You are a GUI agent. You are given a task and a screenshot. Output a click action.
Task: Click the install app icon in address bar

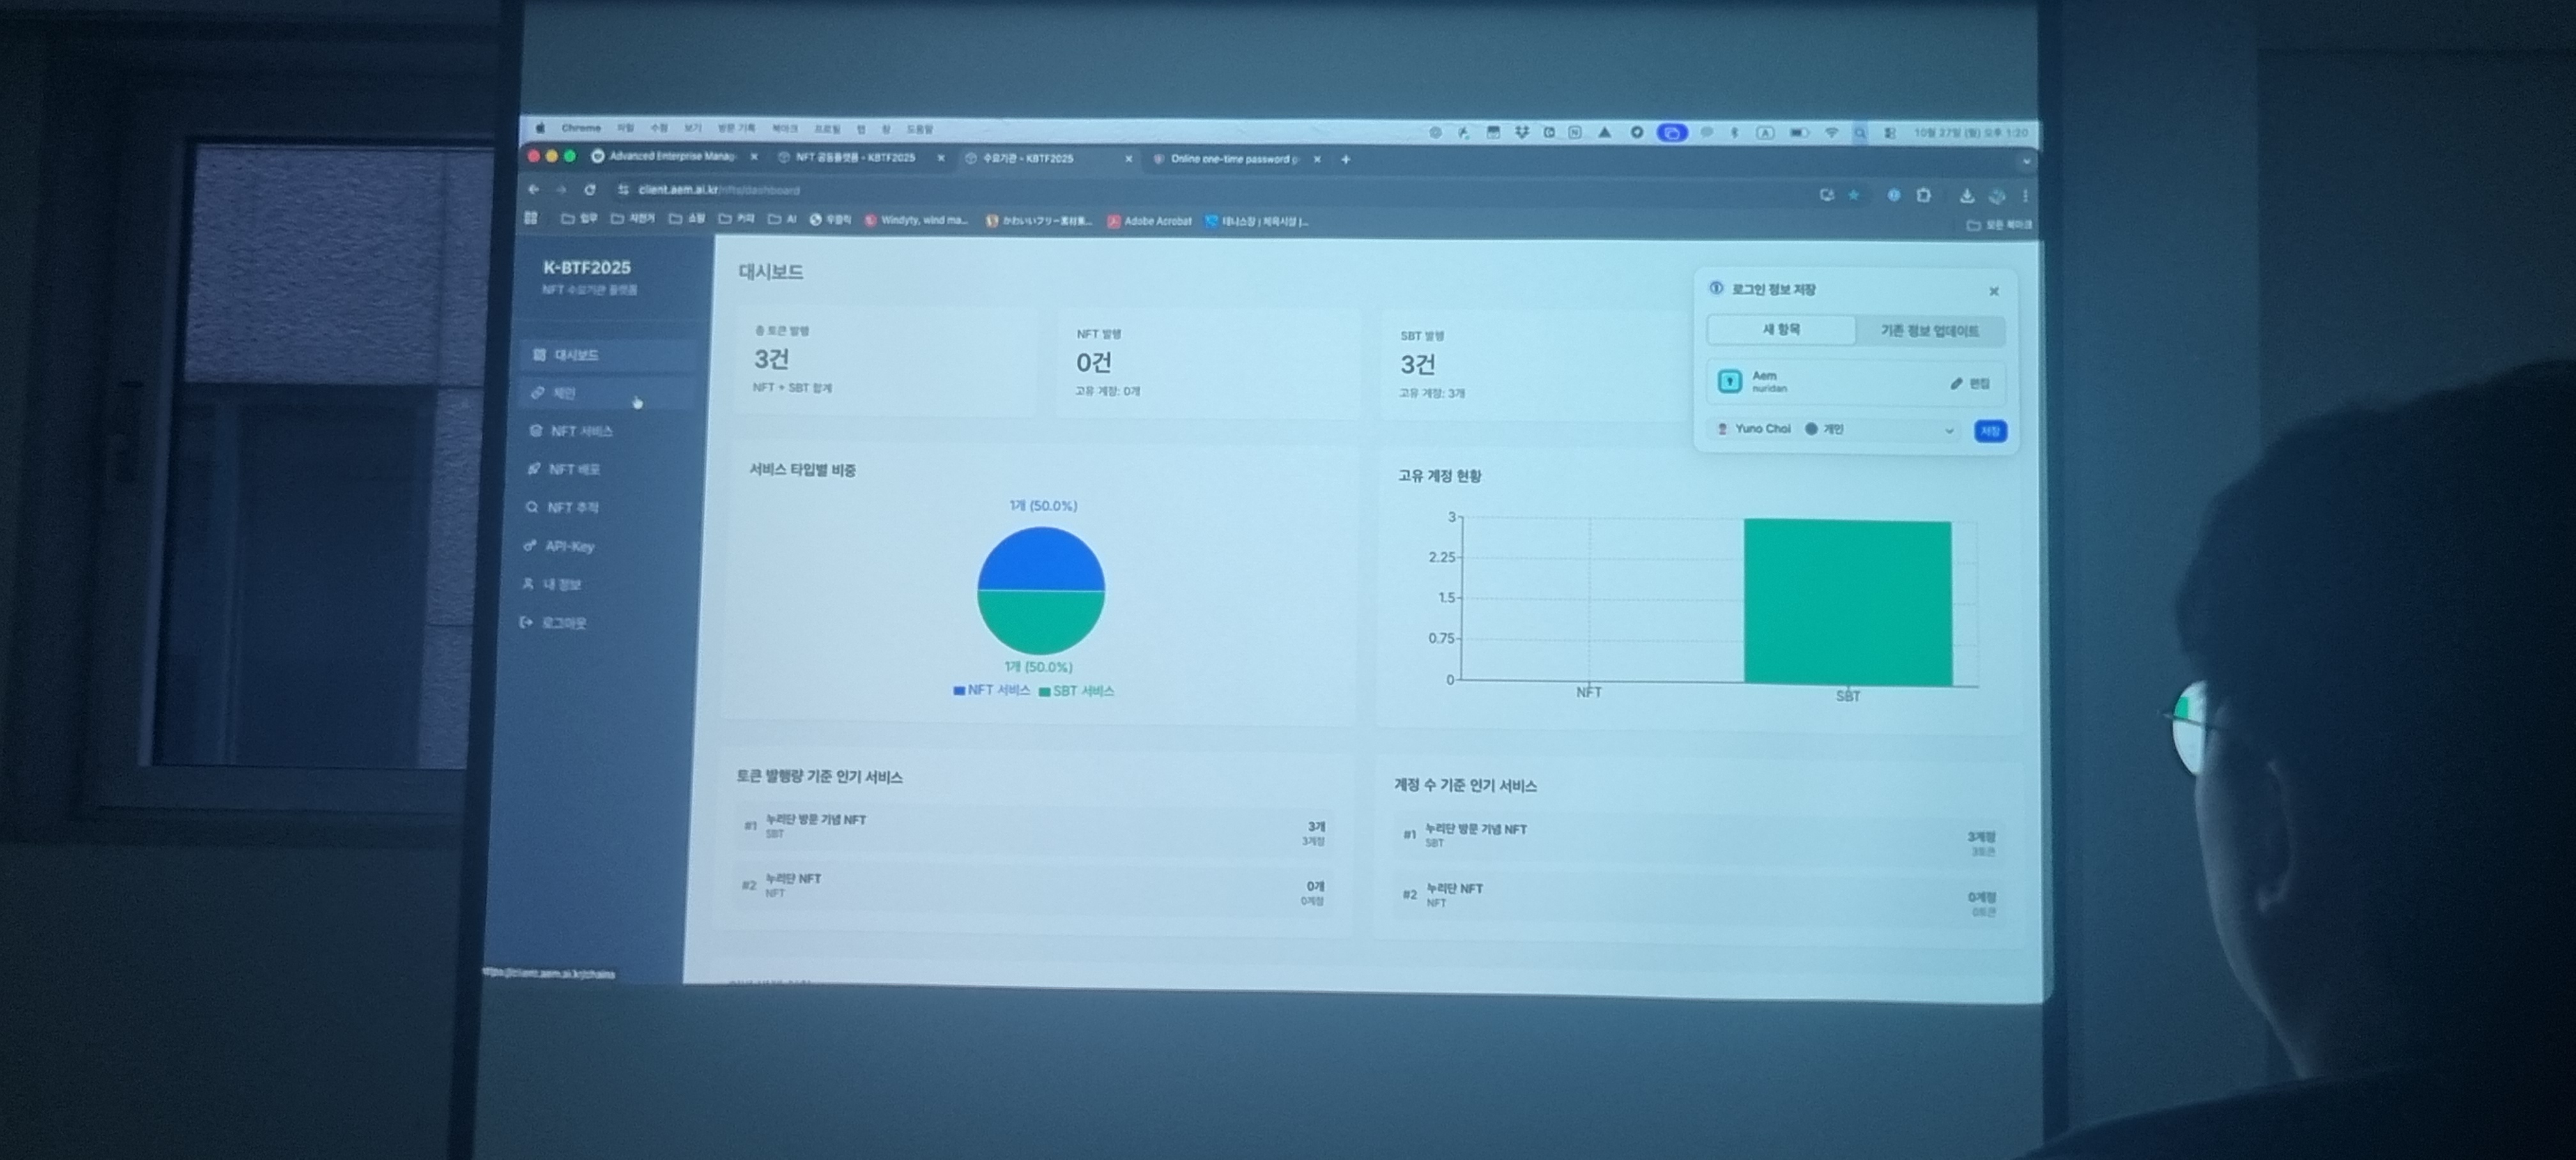coord(1827,195)
